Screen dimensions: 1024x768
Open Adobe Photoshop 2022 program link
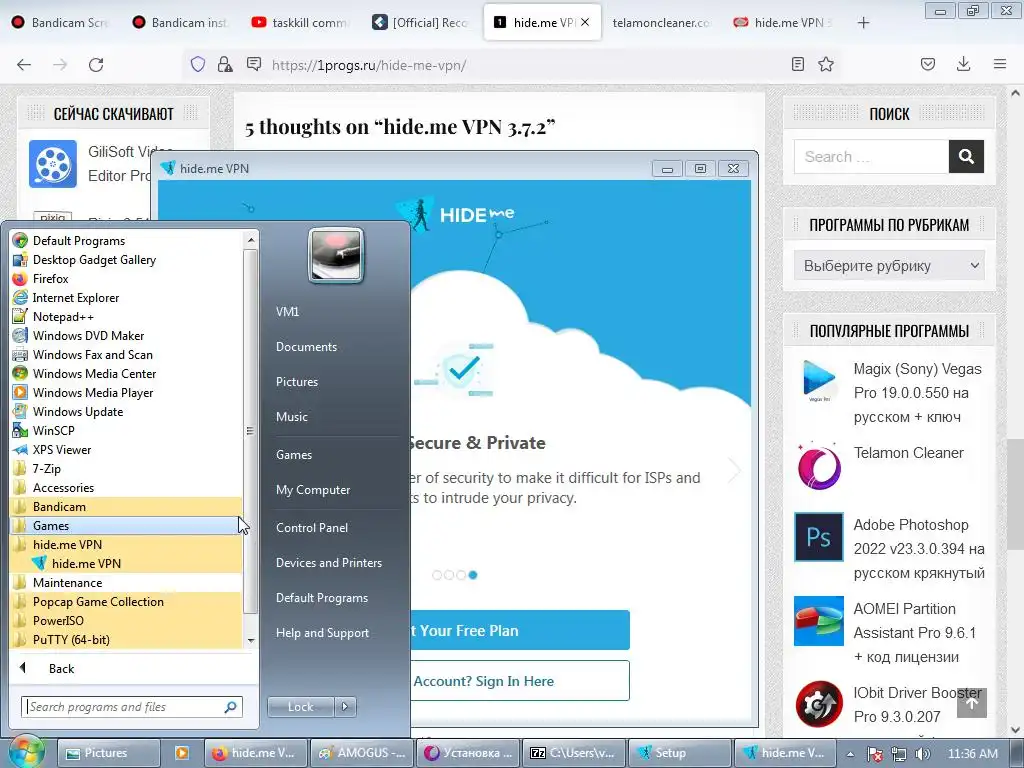point(919,549)
